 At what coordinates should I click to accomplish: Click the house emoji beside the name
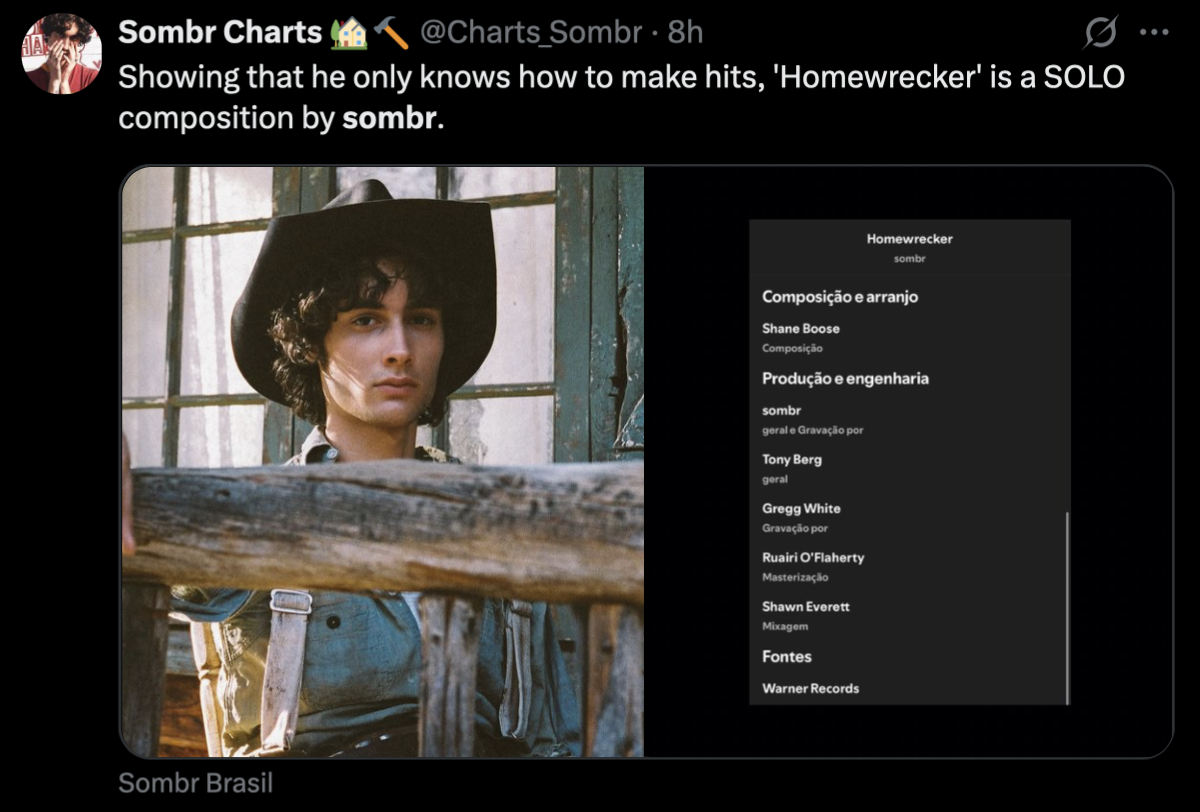(x=348, y=33)
